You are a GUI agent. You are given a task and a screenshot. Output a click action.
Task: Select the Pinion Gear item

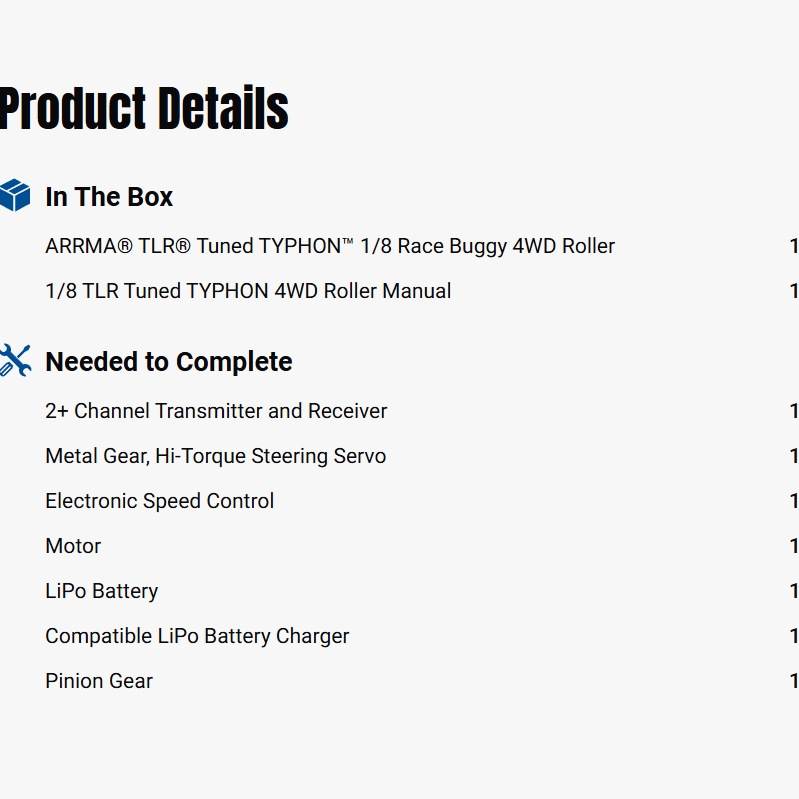[99, 681]
